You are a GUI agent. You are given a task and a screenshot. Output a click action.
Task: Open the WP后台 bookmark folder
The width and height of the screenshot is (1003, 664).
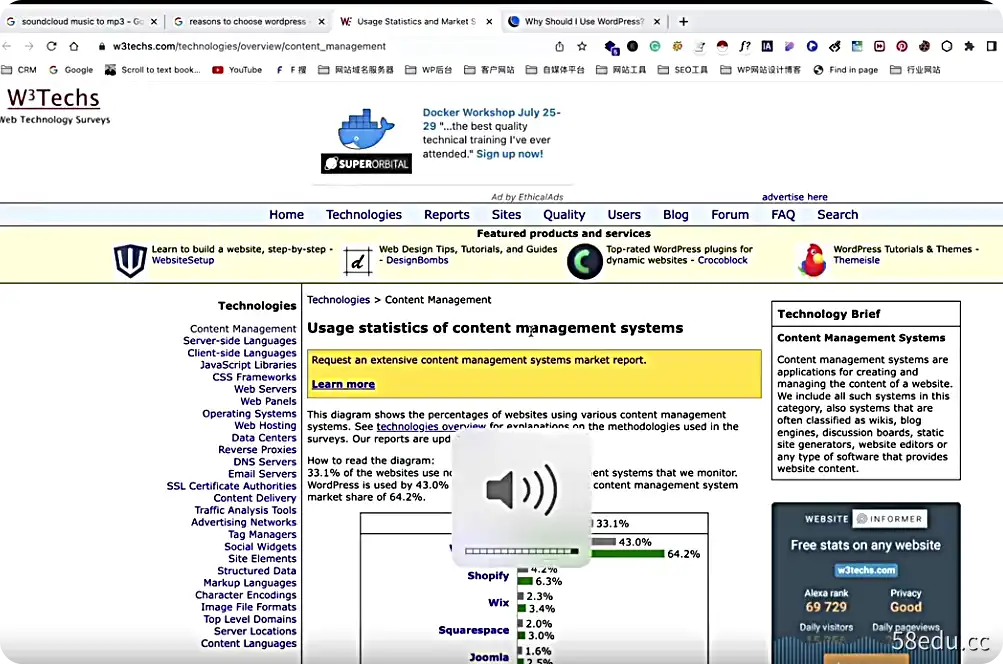point(429,70)
